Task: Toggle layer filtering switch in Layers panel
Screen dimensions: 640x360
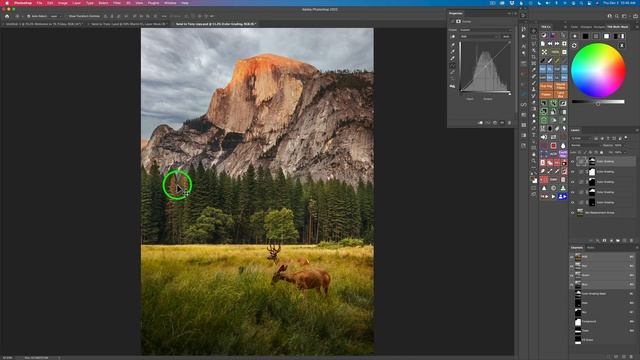Action: point(626,138)
